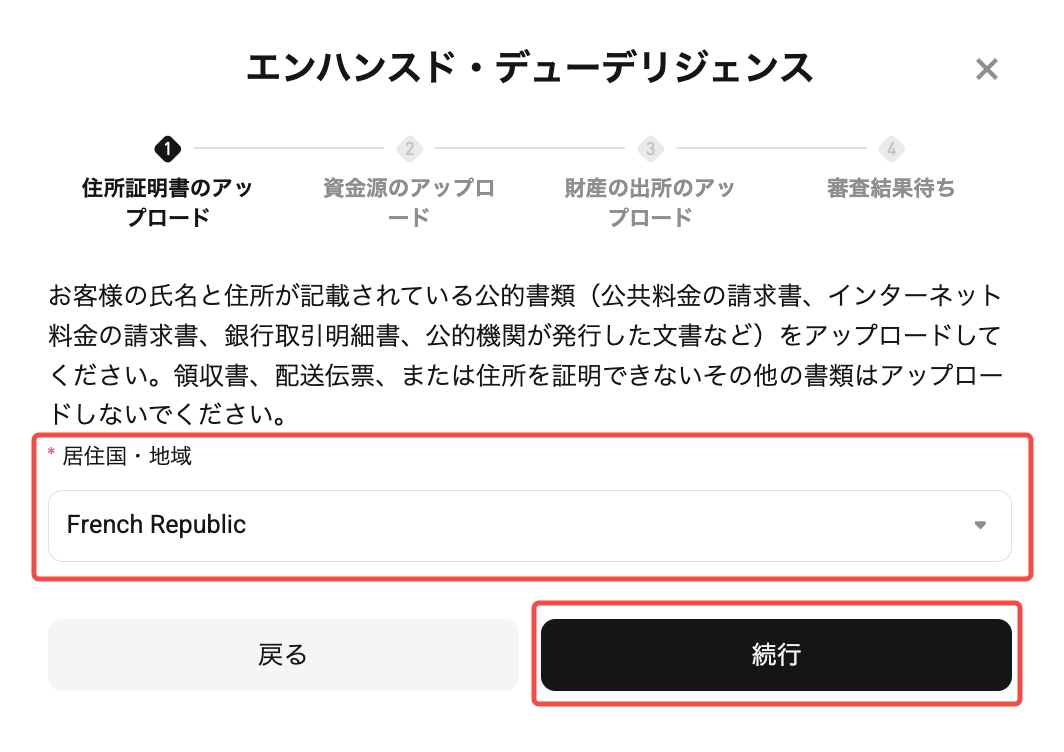
Task: Click the 続行 continue button
Action: (778, 655)
